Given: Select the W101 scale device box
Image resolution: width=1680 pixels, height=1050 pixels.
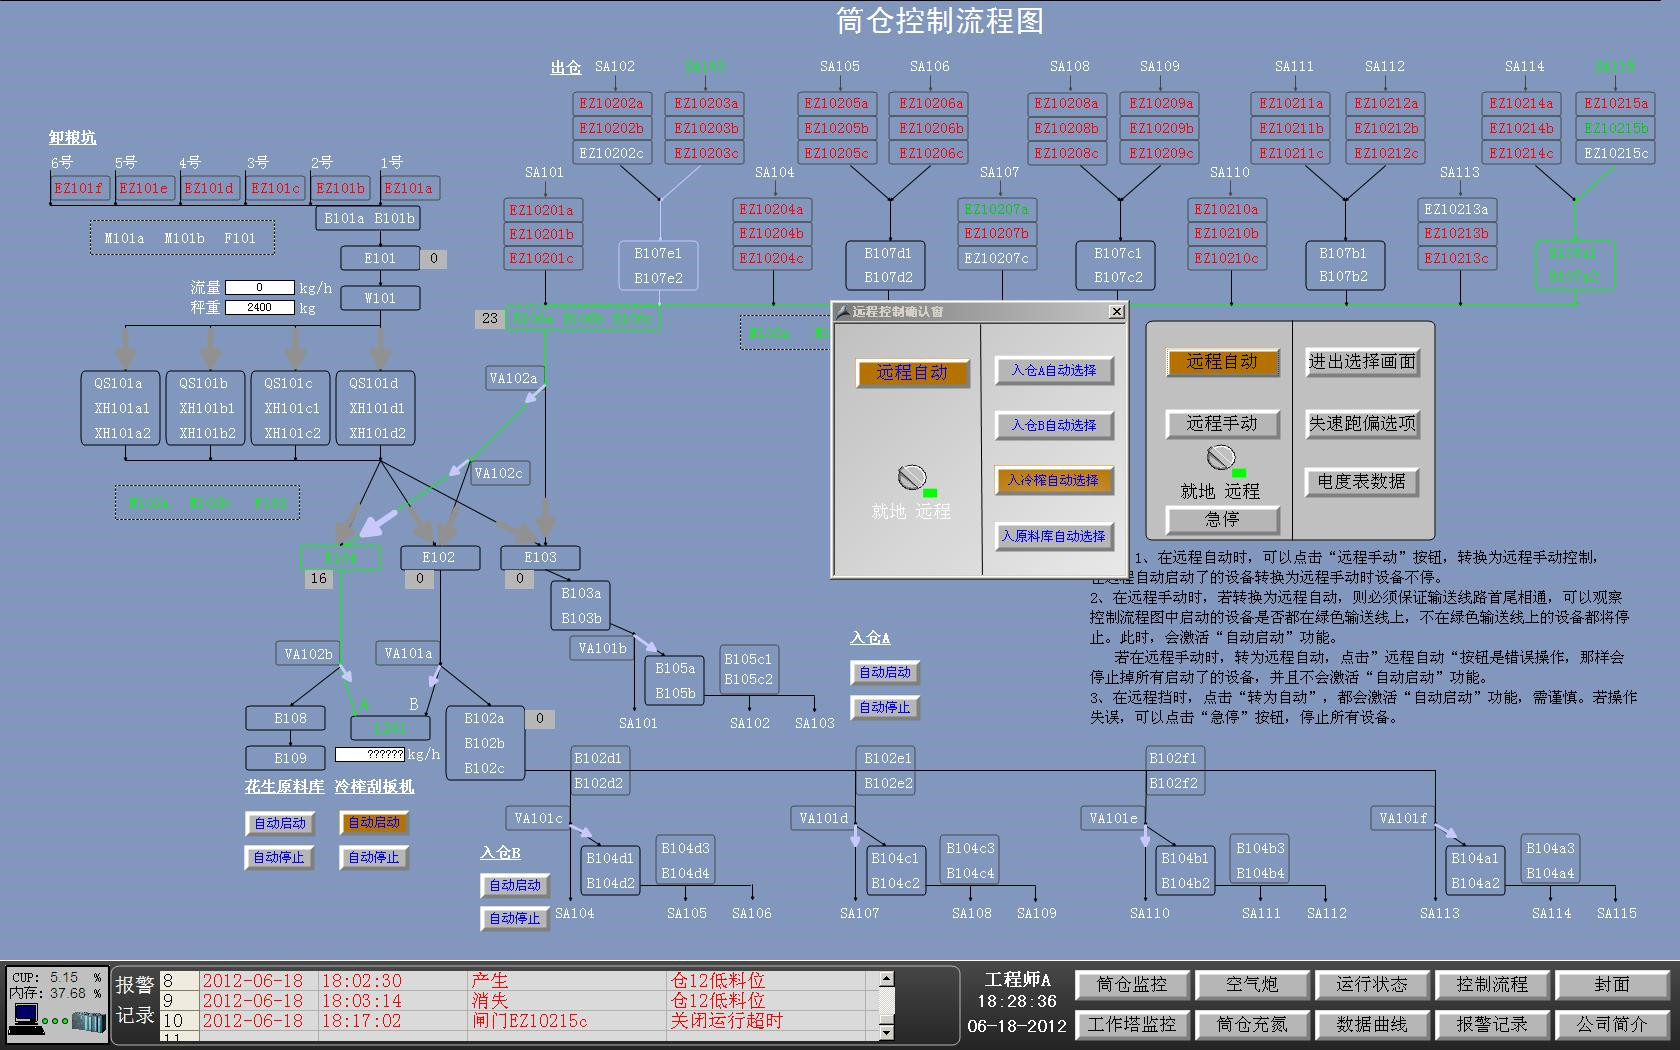Looking at the screenshot, I should (380, 298).
